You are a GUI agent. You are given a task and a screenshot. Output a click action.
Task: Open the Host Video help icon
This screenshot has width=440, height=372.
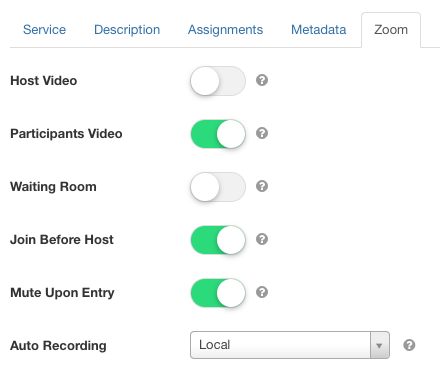[x=262, y=80]
